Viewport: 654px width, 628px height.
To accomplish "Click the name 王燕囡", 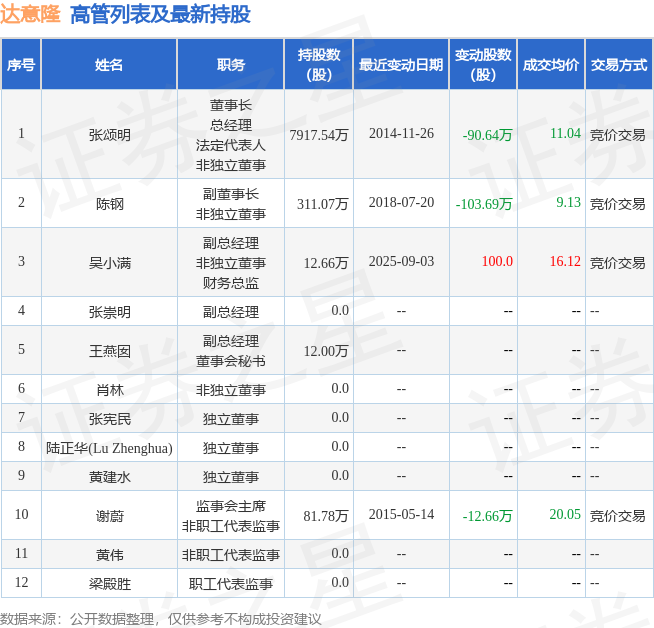I will (x=110, y=351).
